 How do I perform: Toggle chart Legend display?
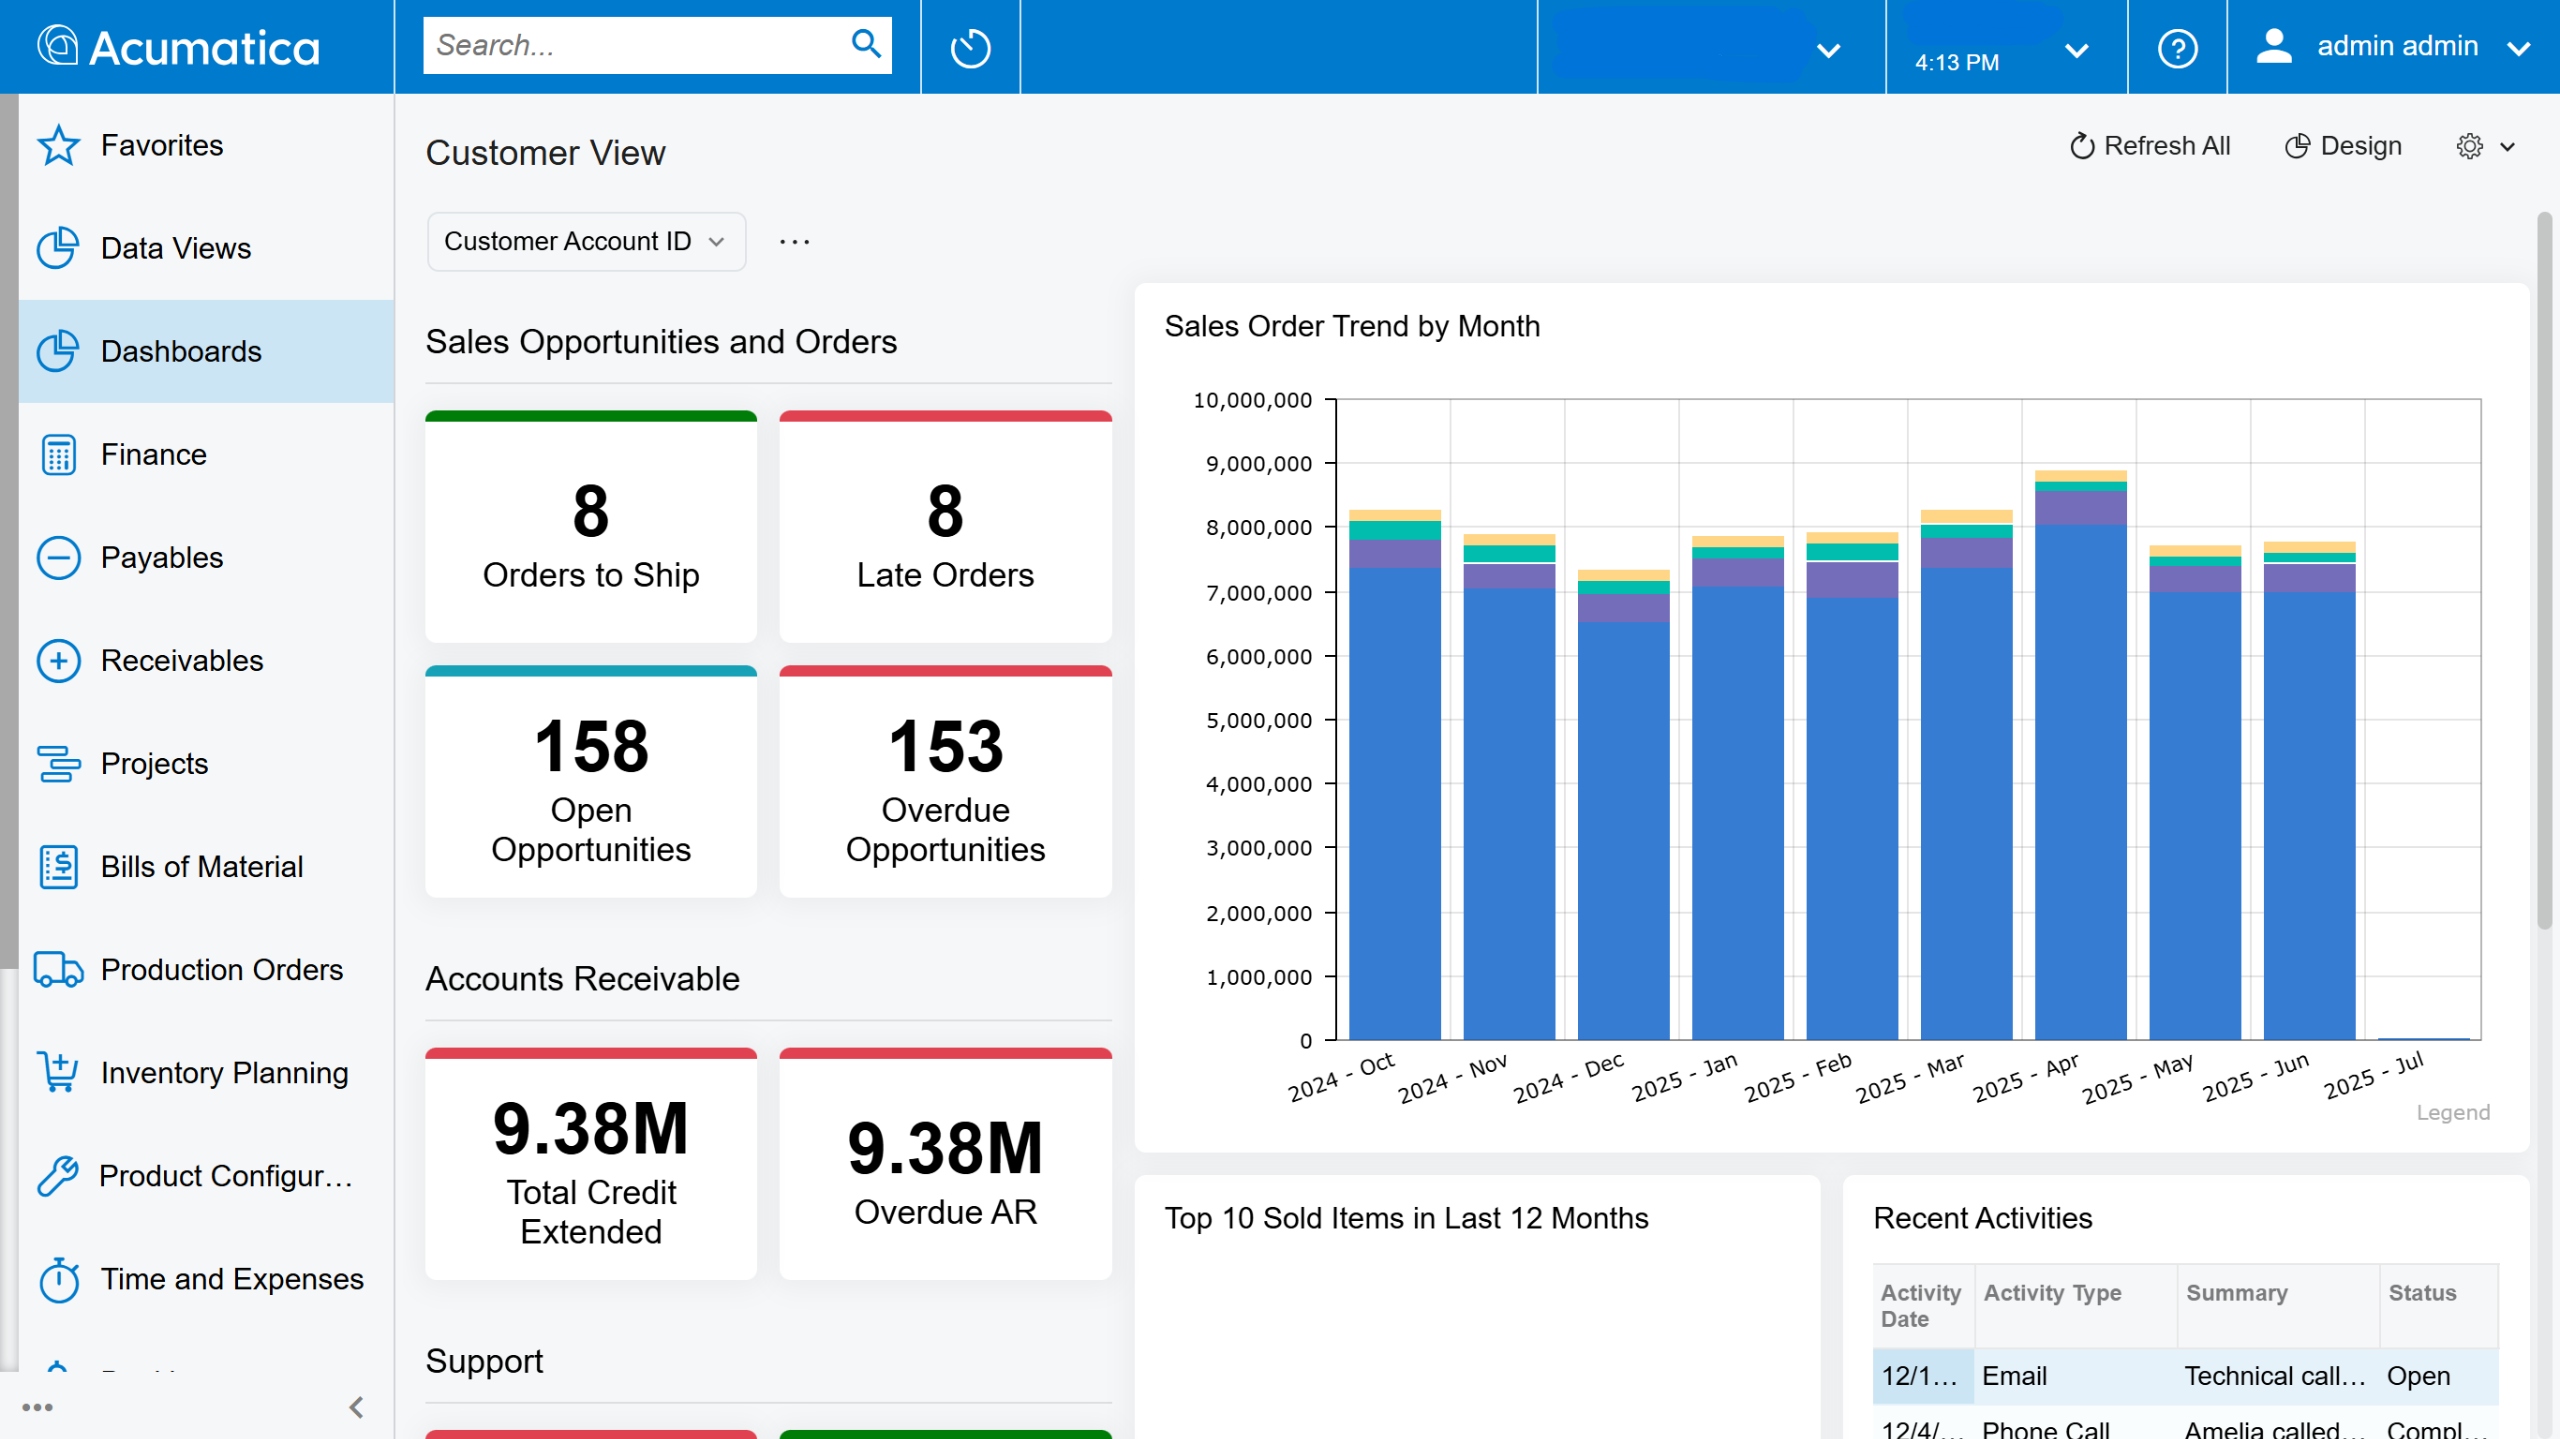point(2452,1112)
